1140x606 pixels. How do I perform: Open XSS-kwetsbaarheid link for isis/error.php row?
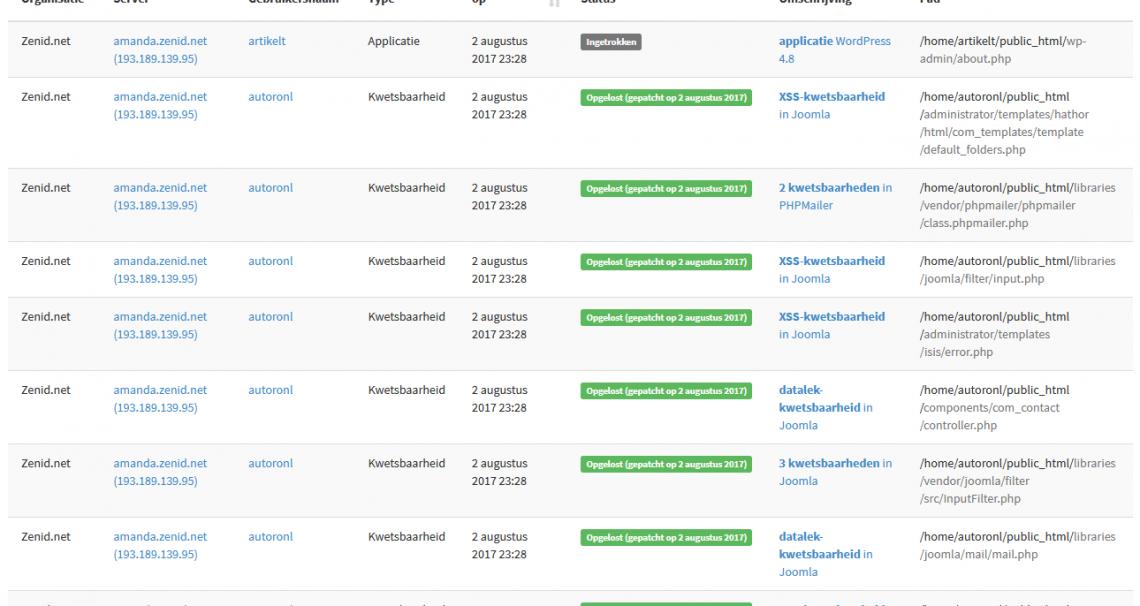tap(832, 326)
